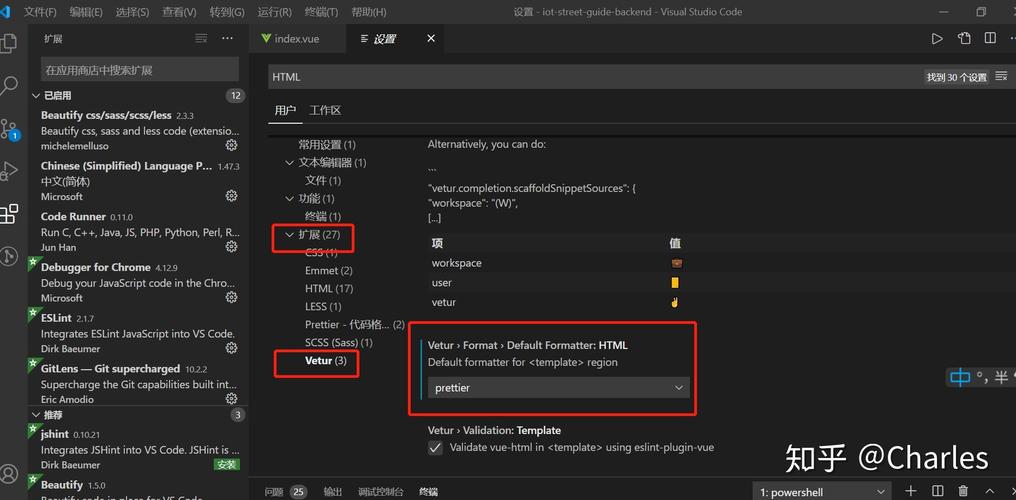Open gear menu for ESLint extension
1016x500 pixels.
231,348
